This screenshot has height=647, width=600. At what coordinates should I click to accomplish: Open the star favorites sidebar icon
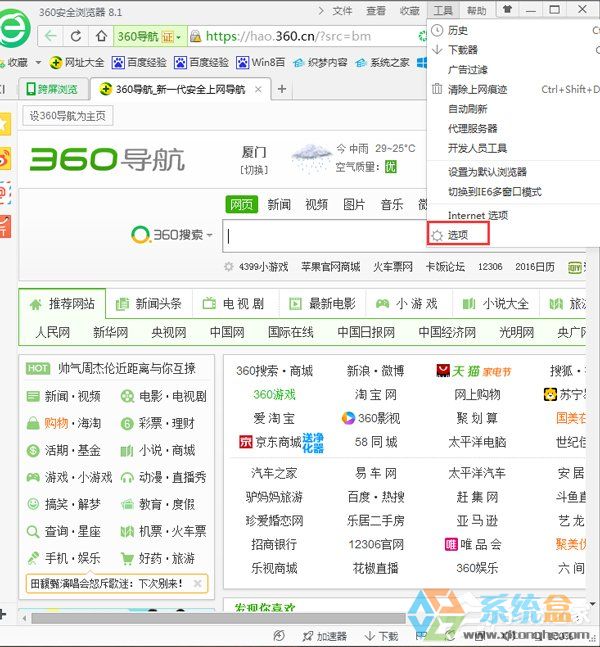5,124
